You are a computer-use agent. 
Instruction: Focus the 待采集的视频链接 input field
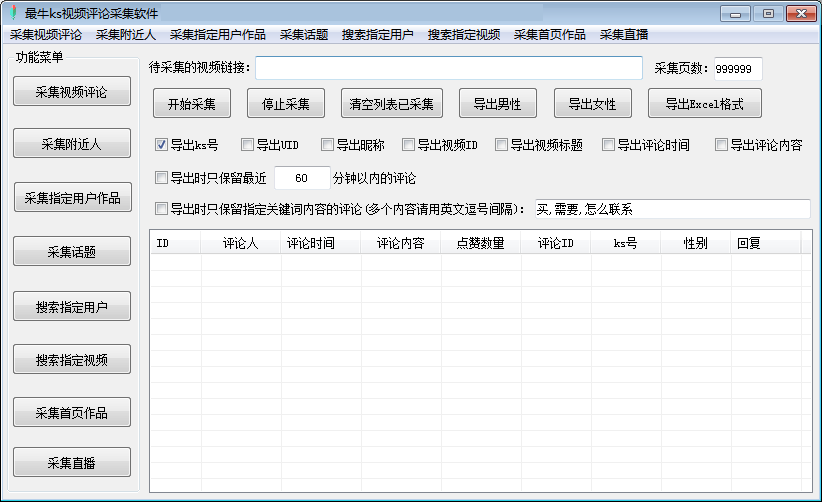(449, 68)
